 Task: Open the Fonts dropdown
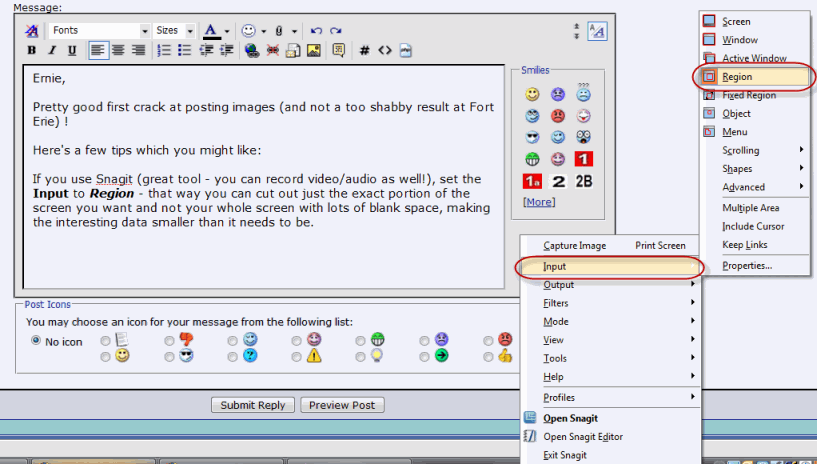tap(100, 31)
